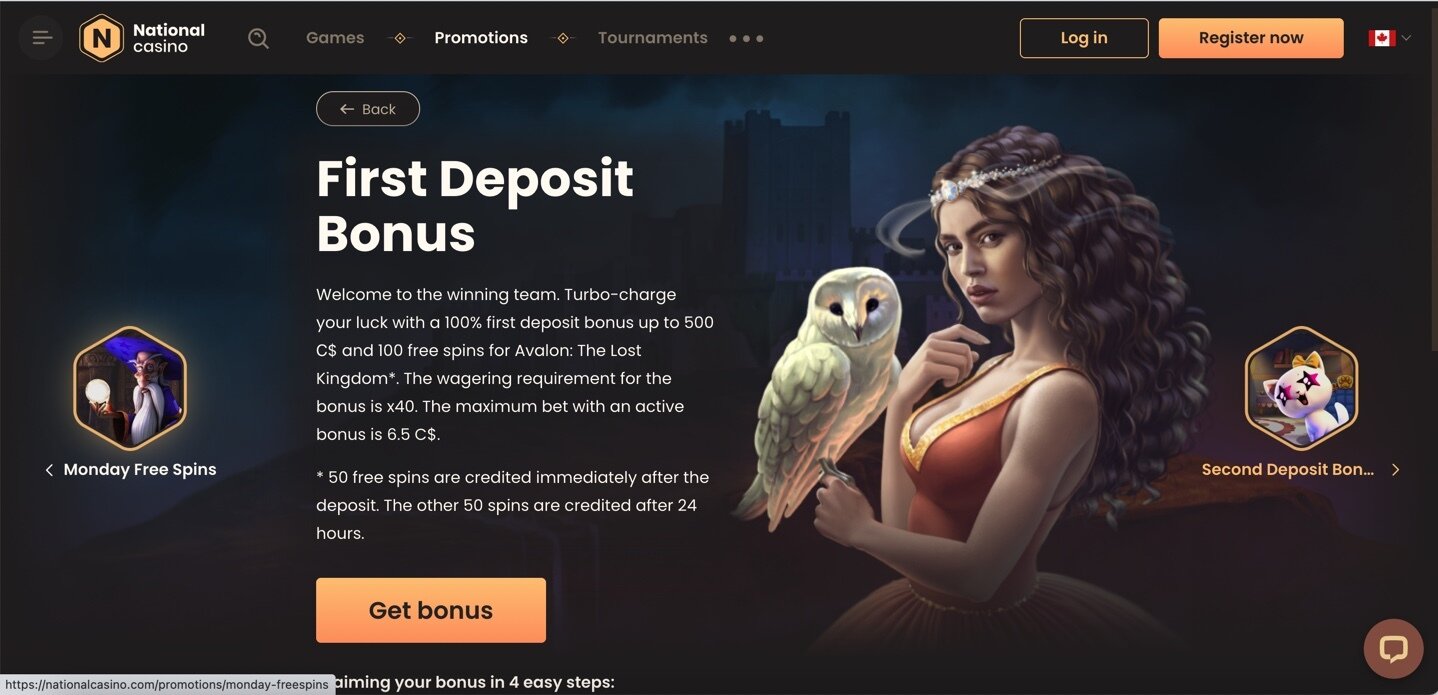1438x695 pixels.
Task: Click the National Casino logo
Action: pos(142,38)
